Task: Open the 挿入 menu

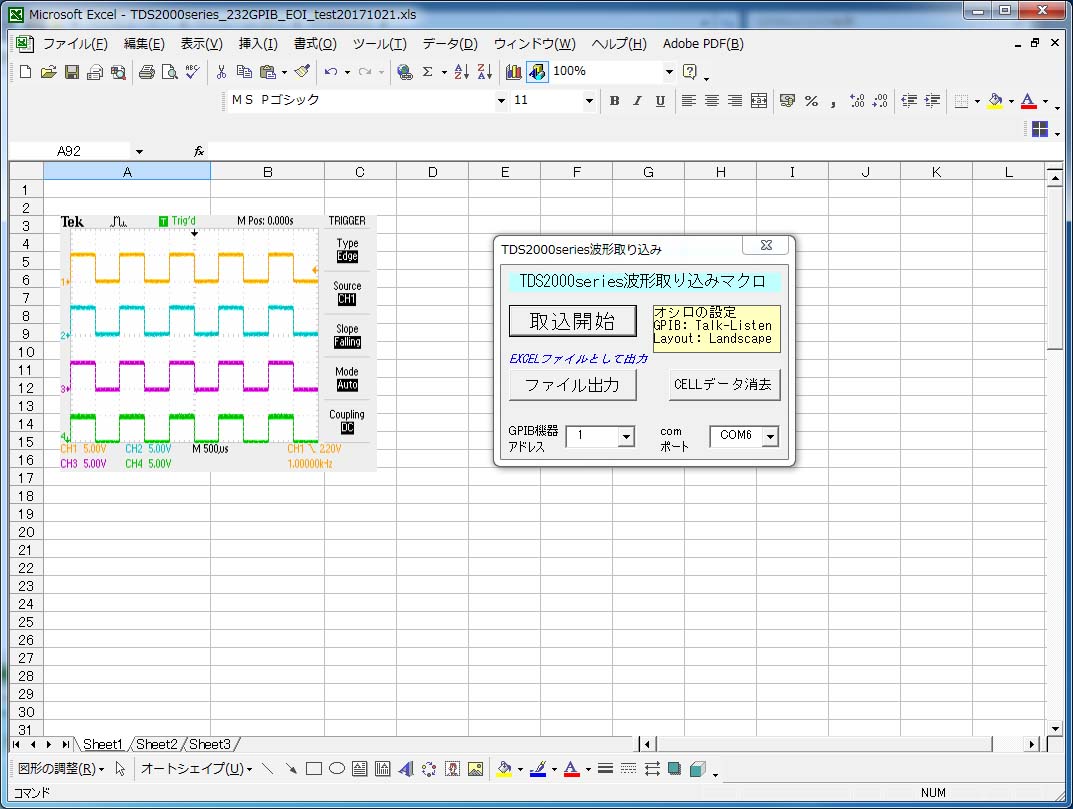Action: [258, 44]
